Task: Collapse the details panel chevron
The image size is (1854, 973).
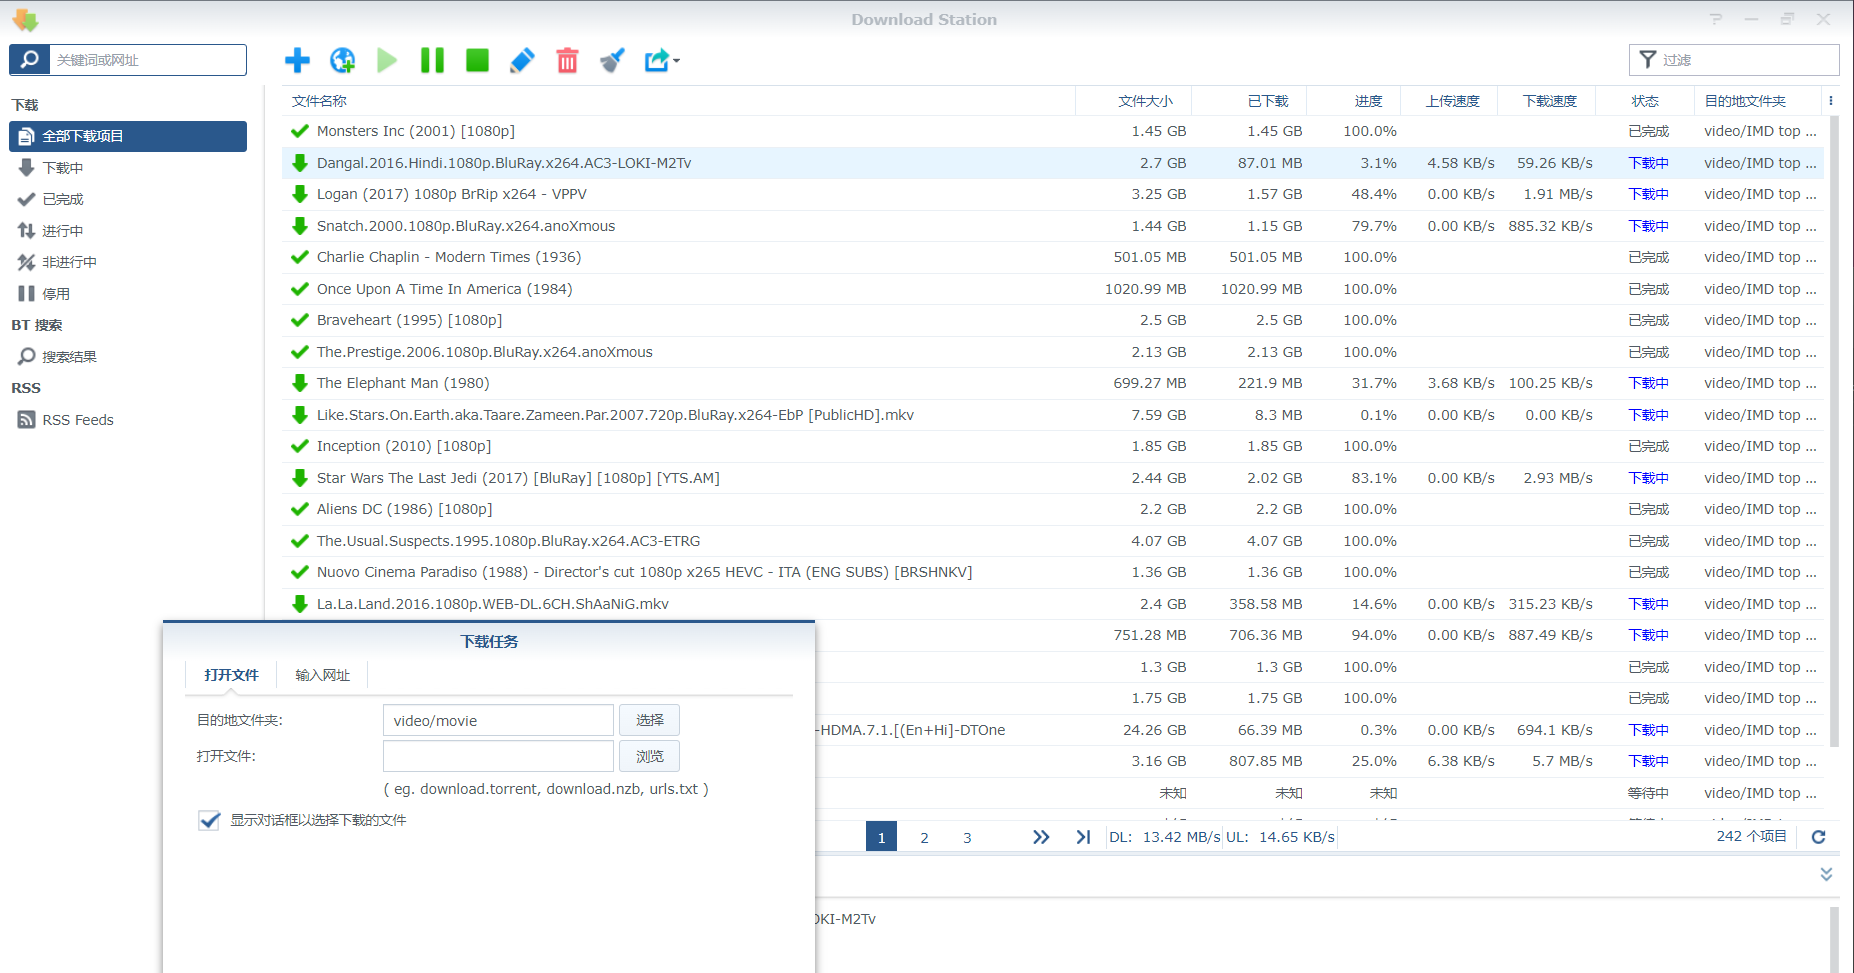Action: click(1826, 874)
